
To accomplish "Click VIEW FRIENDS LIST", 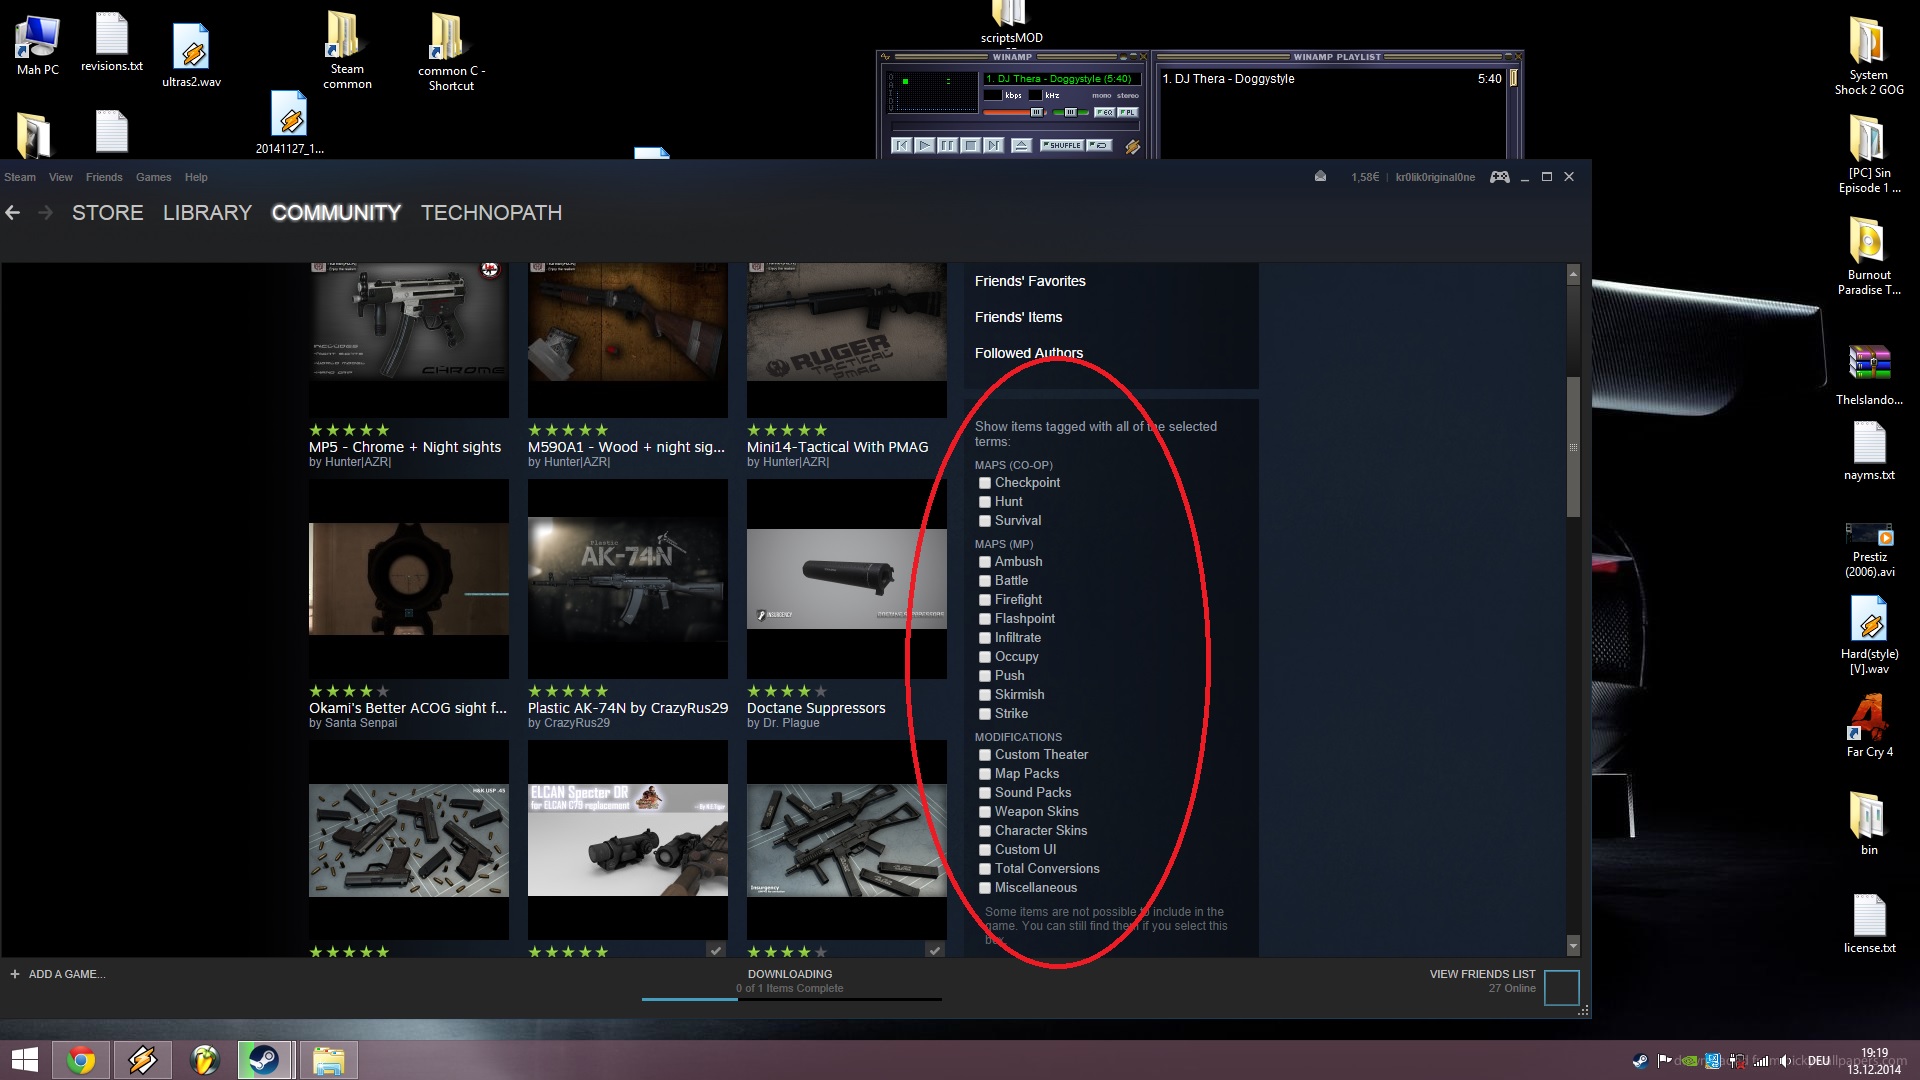I will coord(1482,974).
